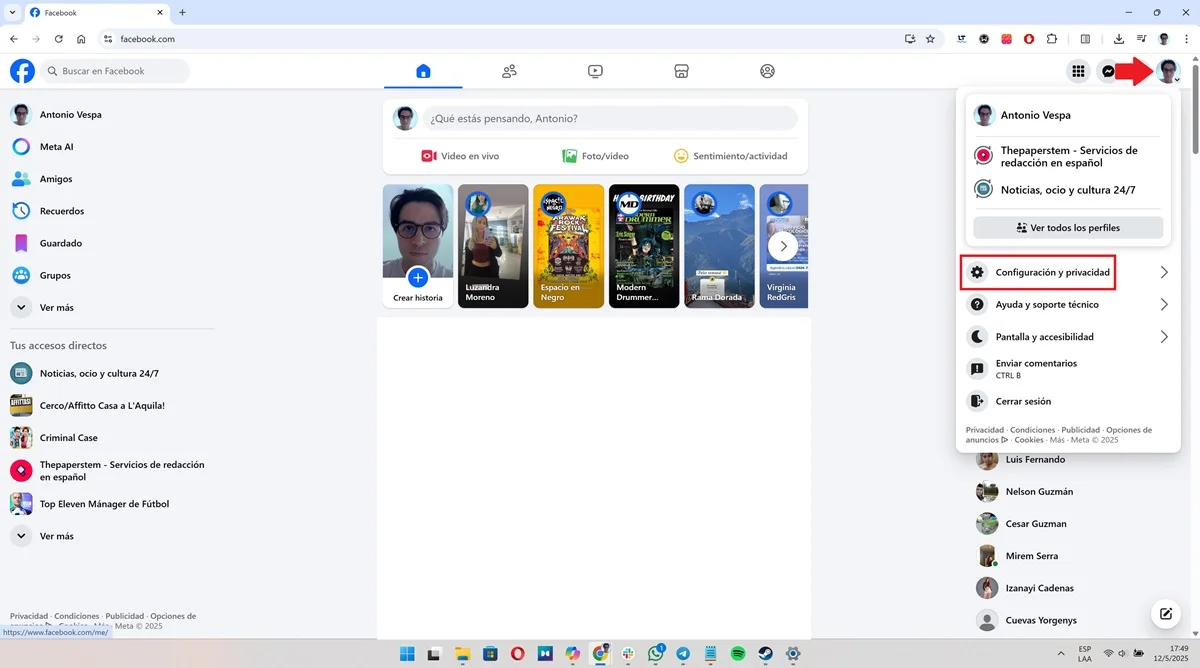The width and height of the screenshot is (1200, 668).
Task: Open Meta AI from left sidebar
Action: (110, 146)
